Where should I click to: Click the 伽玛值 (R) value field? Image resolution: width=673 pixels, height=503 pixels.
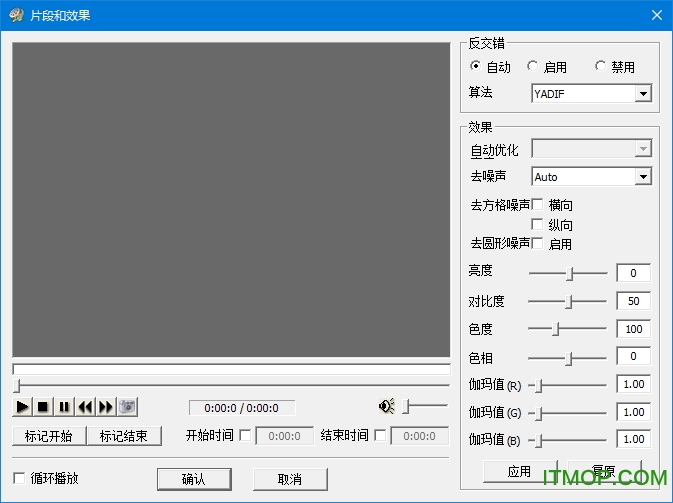634,384
